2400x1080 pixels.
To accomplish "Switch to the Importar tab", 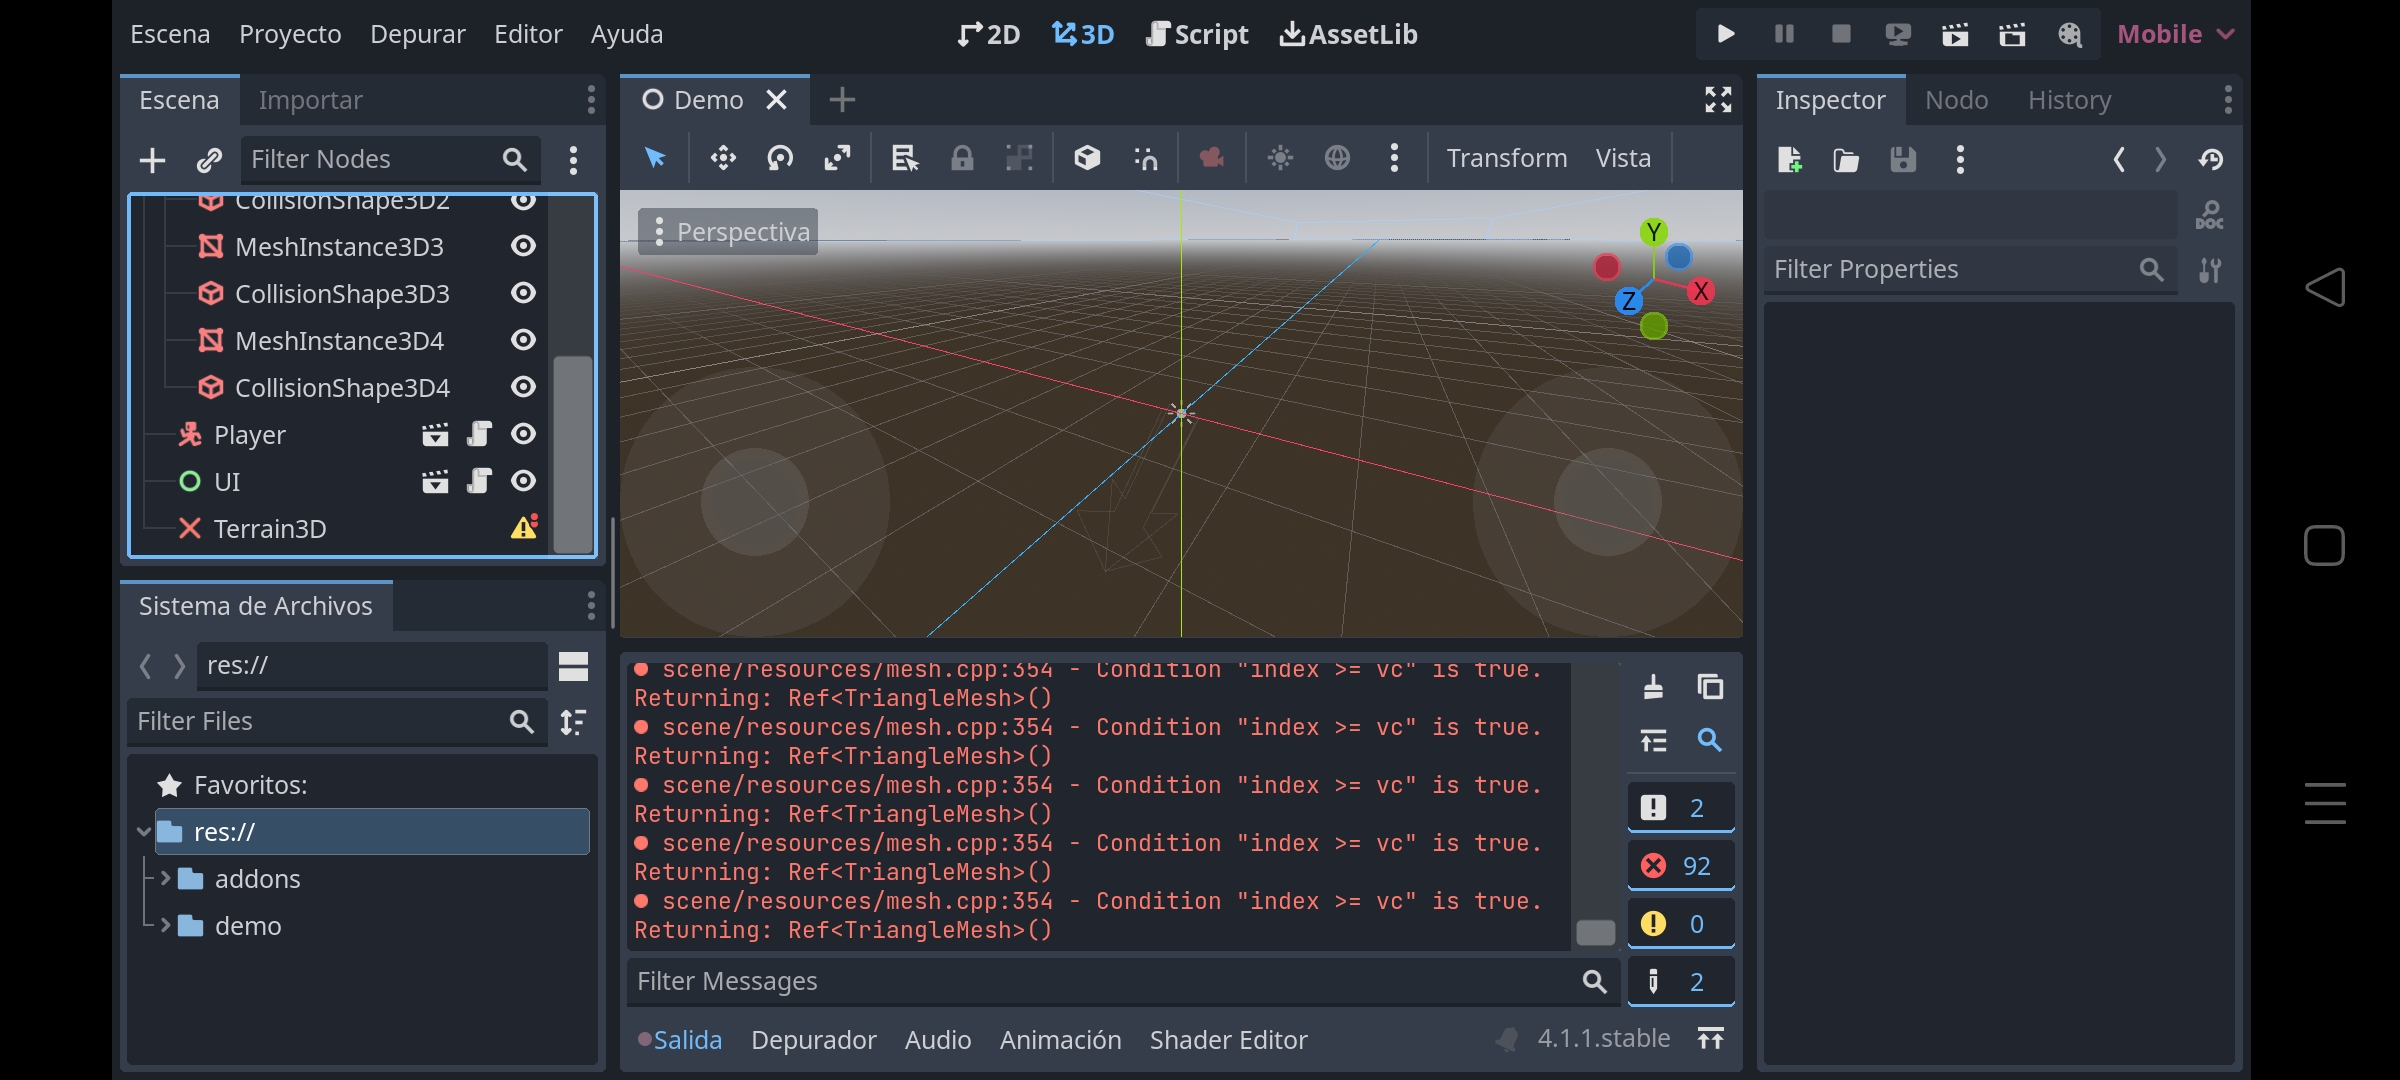I will coord(310,99).
